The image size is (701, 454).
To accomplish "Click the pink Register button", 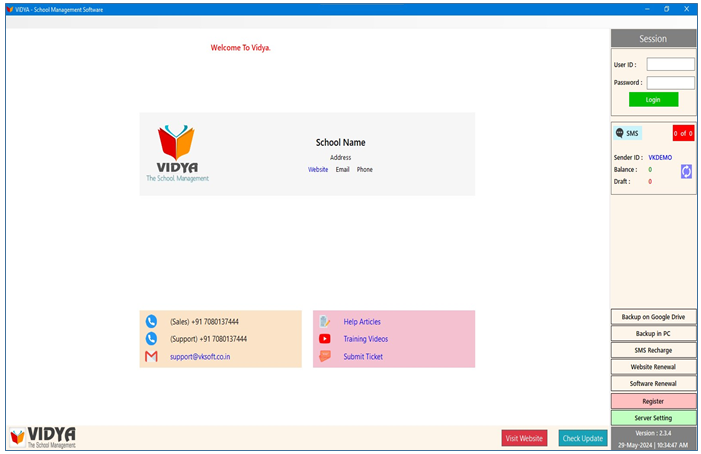I will click(653, 401).
